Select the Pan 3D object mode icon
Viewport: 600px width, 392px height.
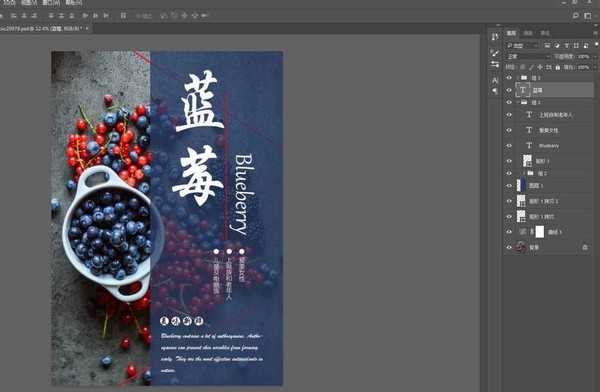[x=184, y=16]
